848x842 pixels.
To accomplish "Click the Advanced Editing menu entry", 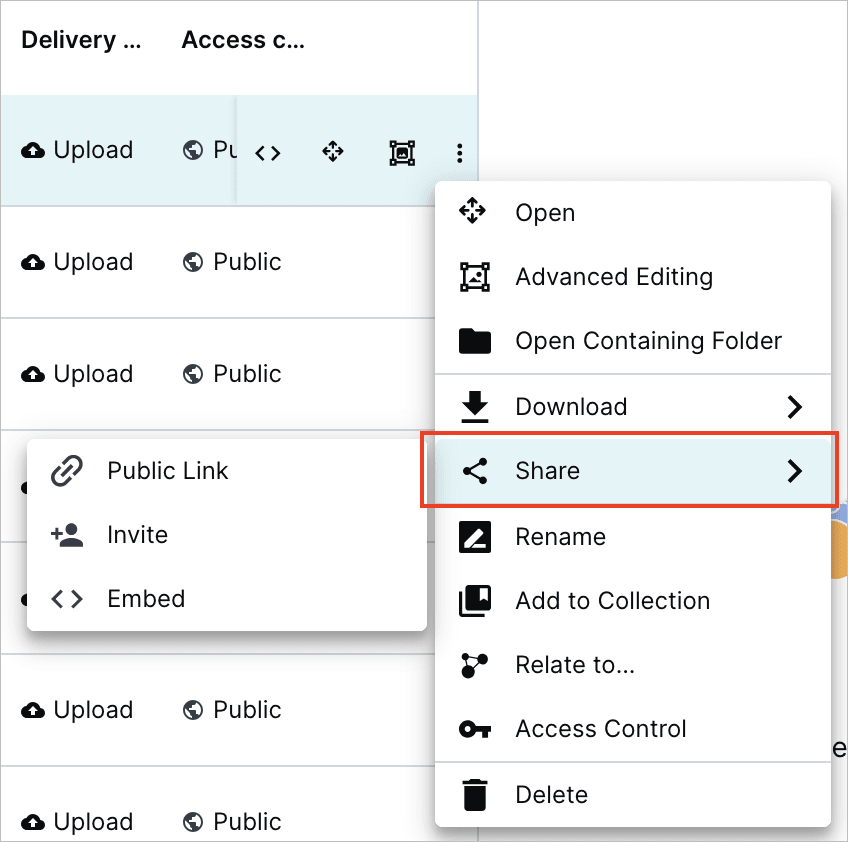I will point(613,277).
